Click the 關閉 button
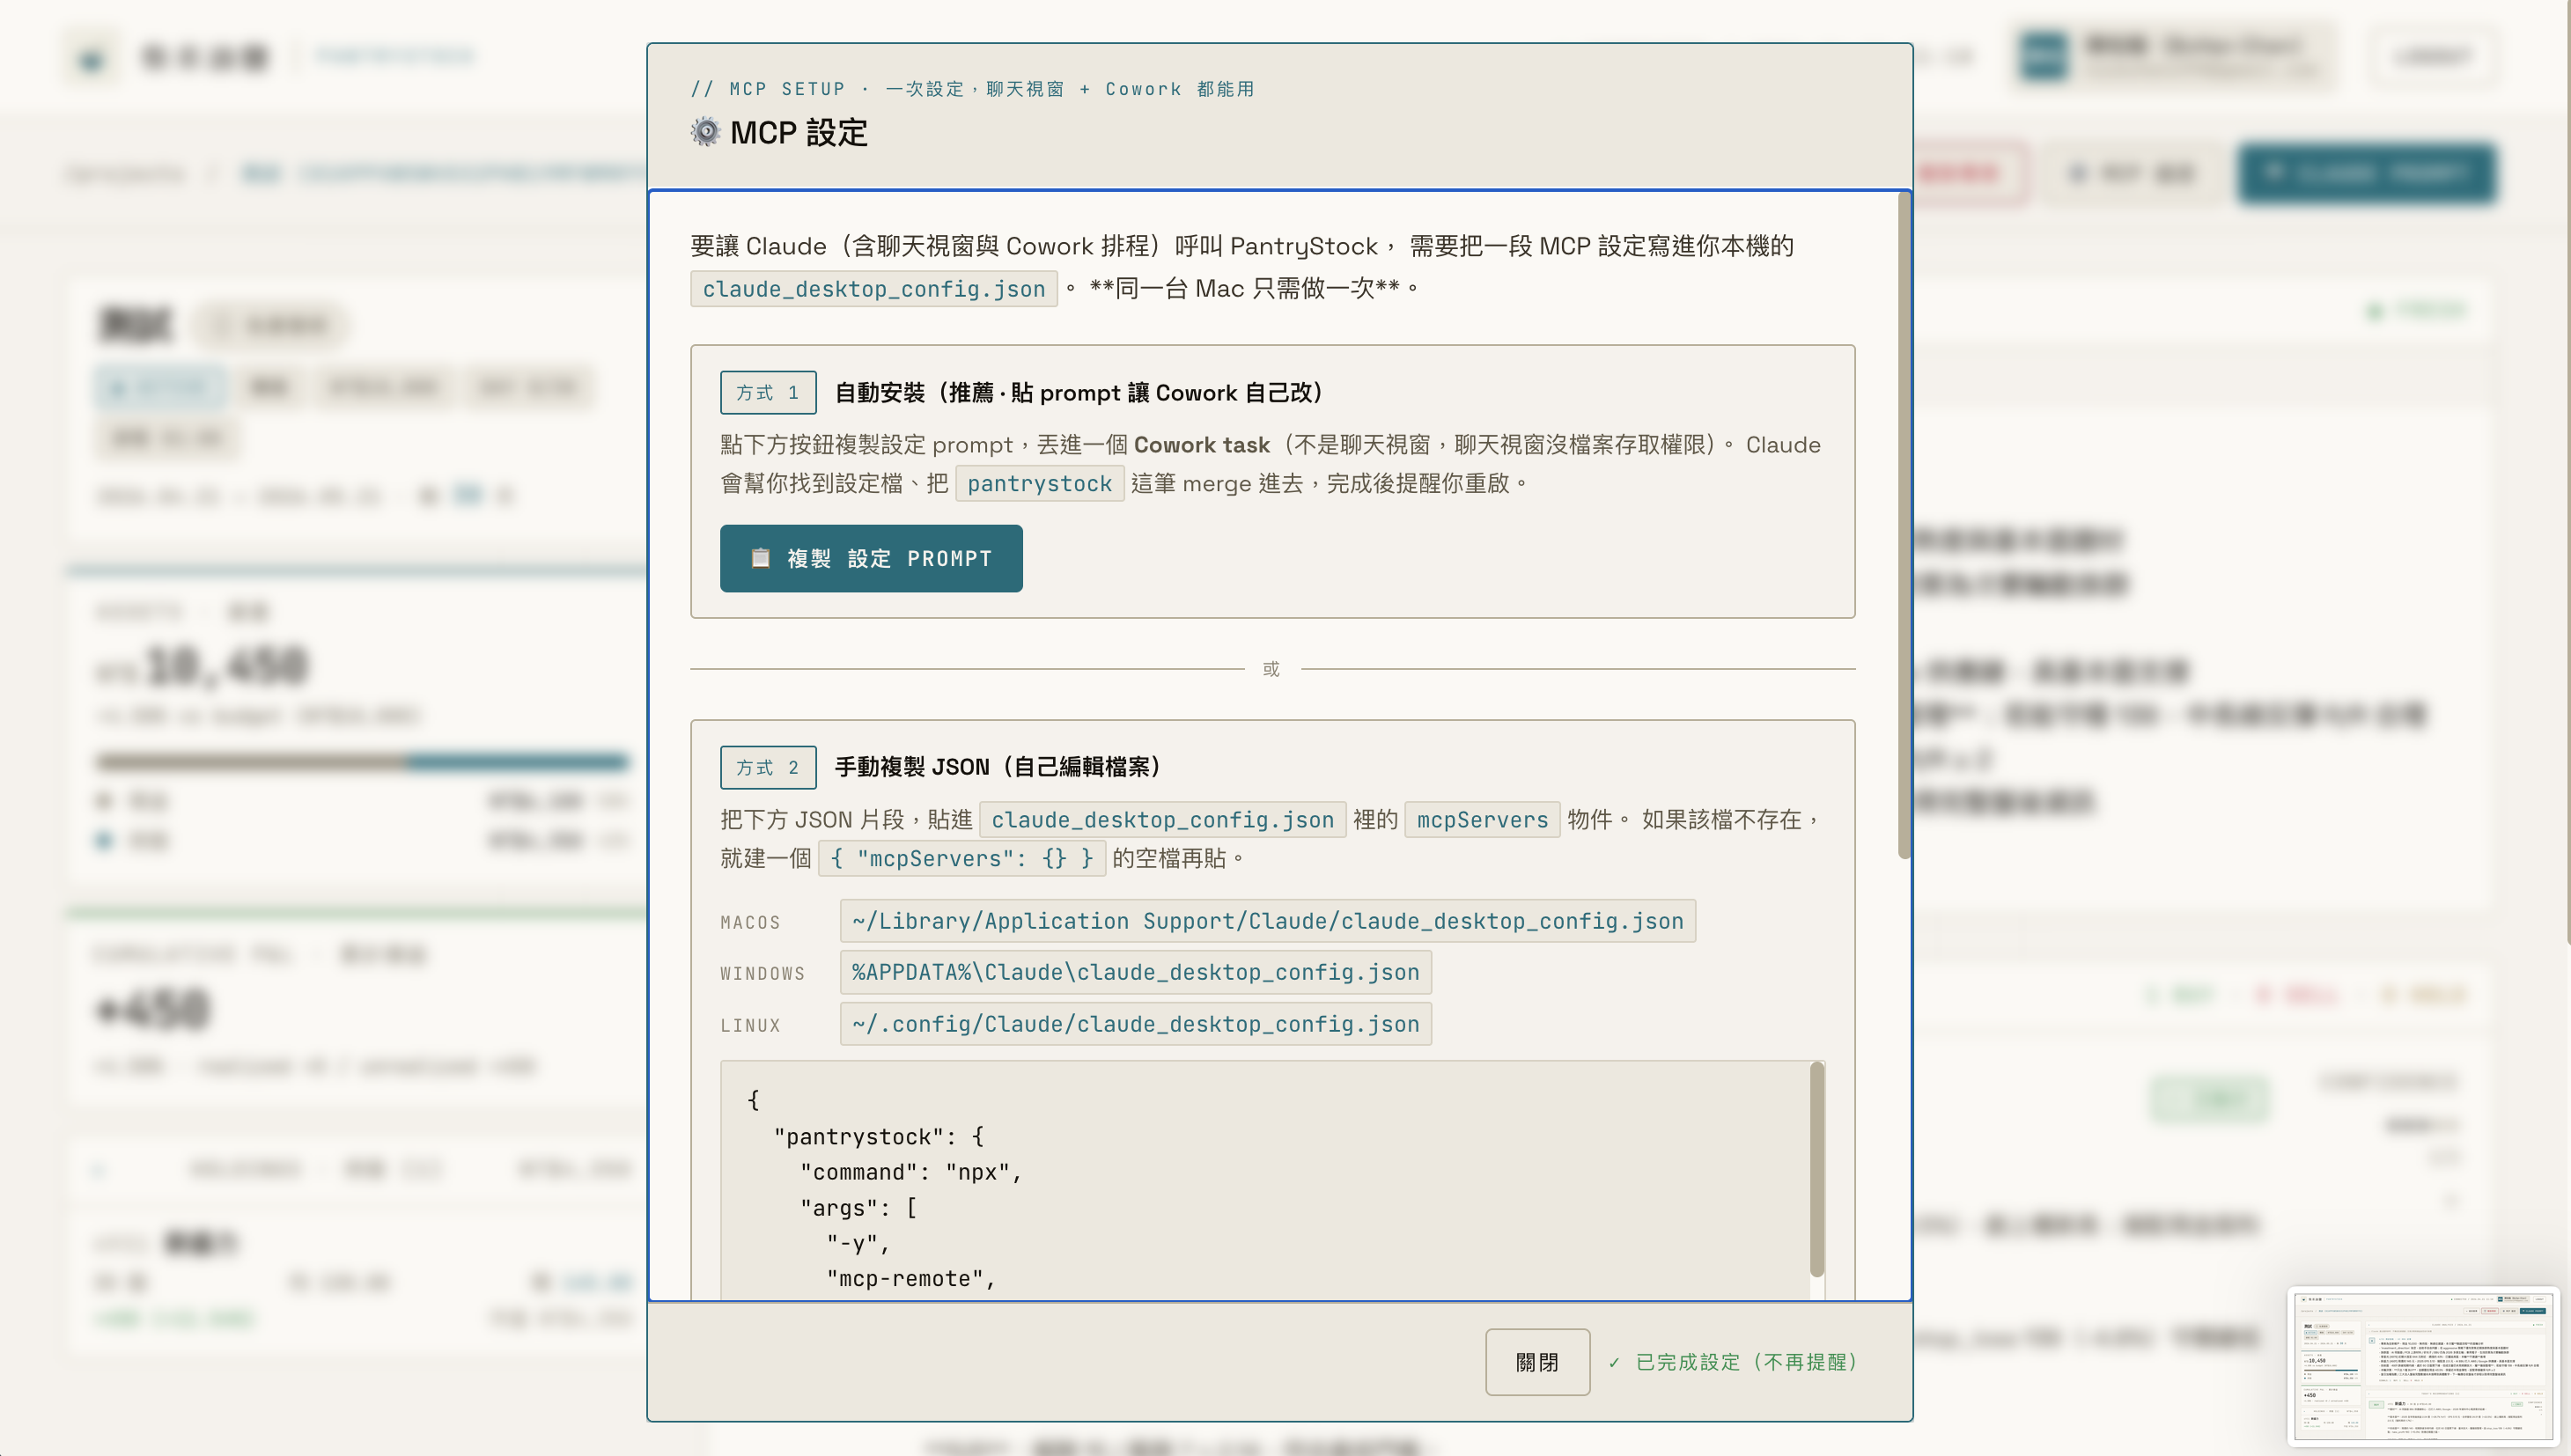Screen dimensions: 2571x1456 (x=1536, y=1362)
